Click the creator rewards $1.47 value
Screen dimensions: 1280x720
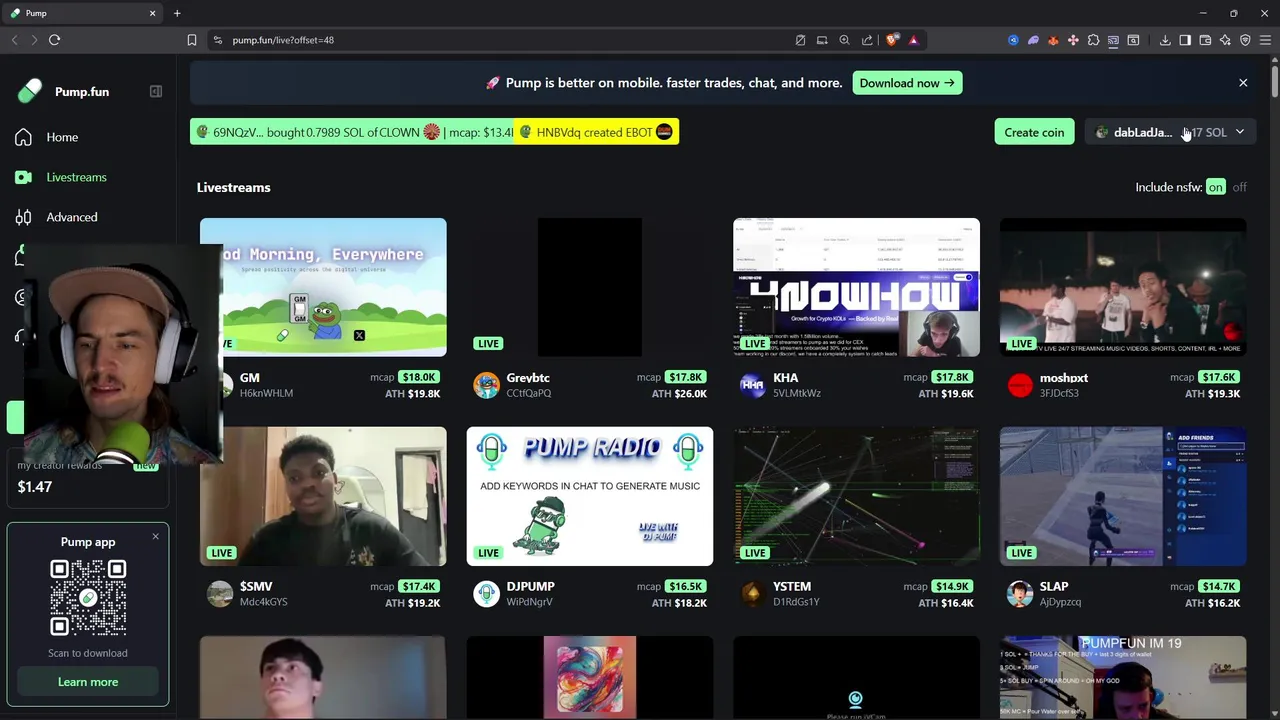click(x=35, y=487)
